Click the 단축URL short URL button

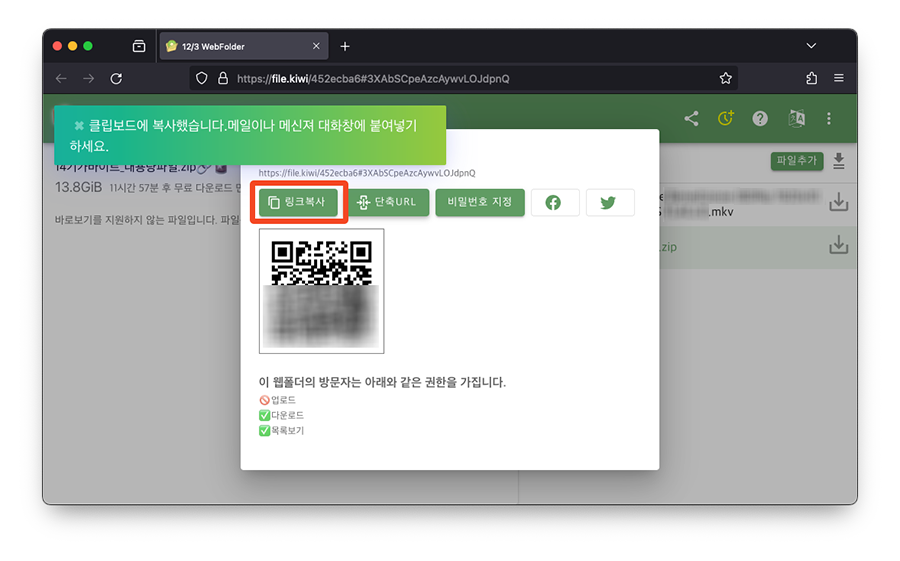point(388,202)
